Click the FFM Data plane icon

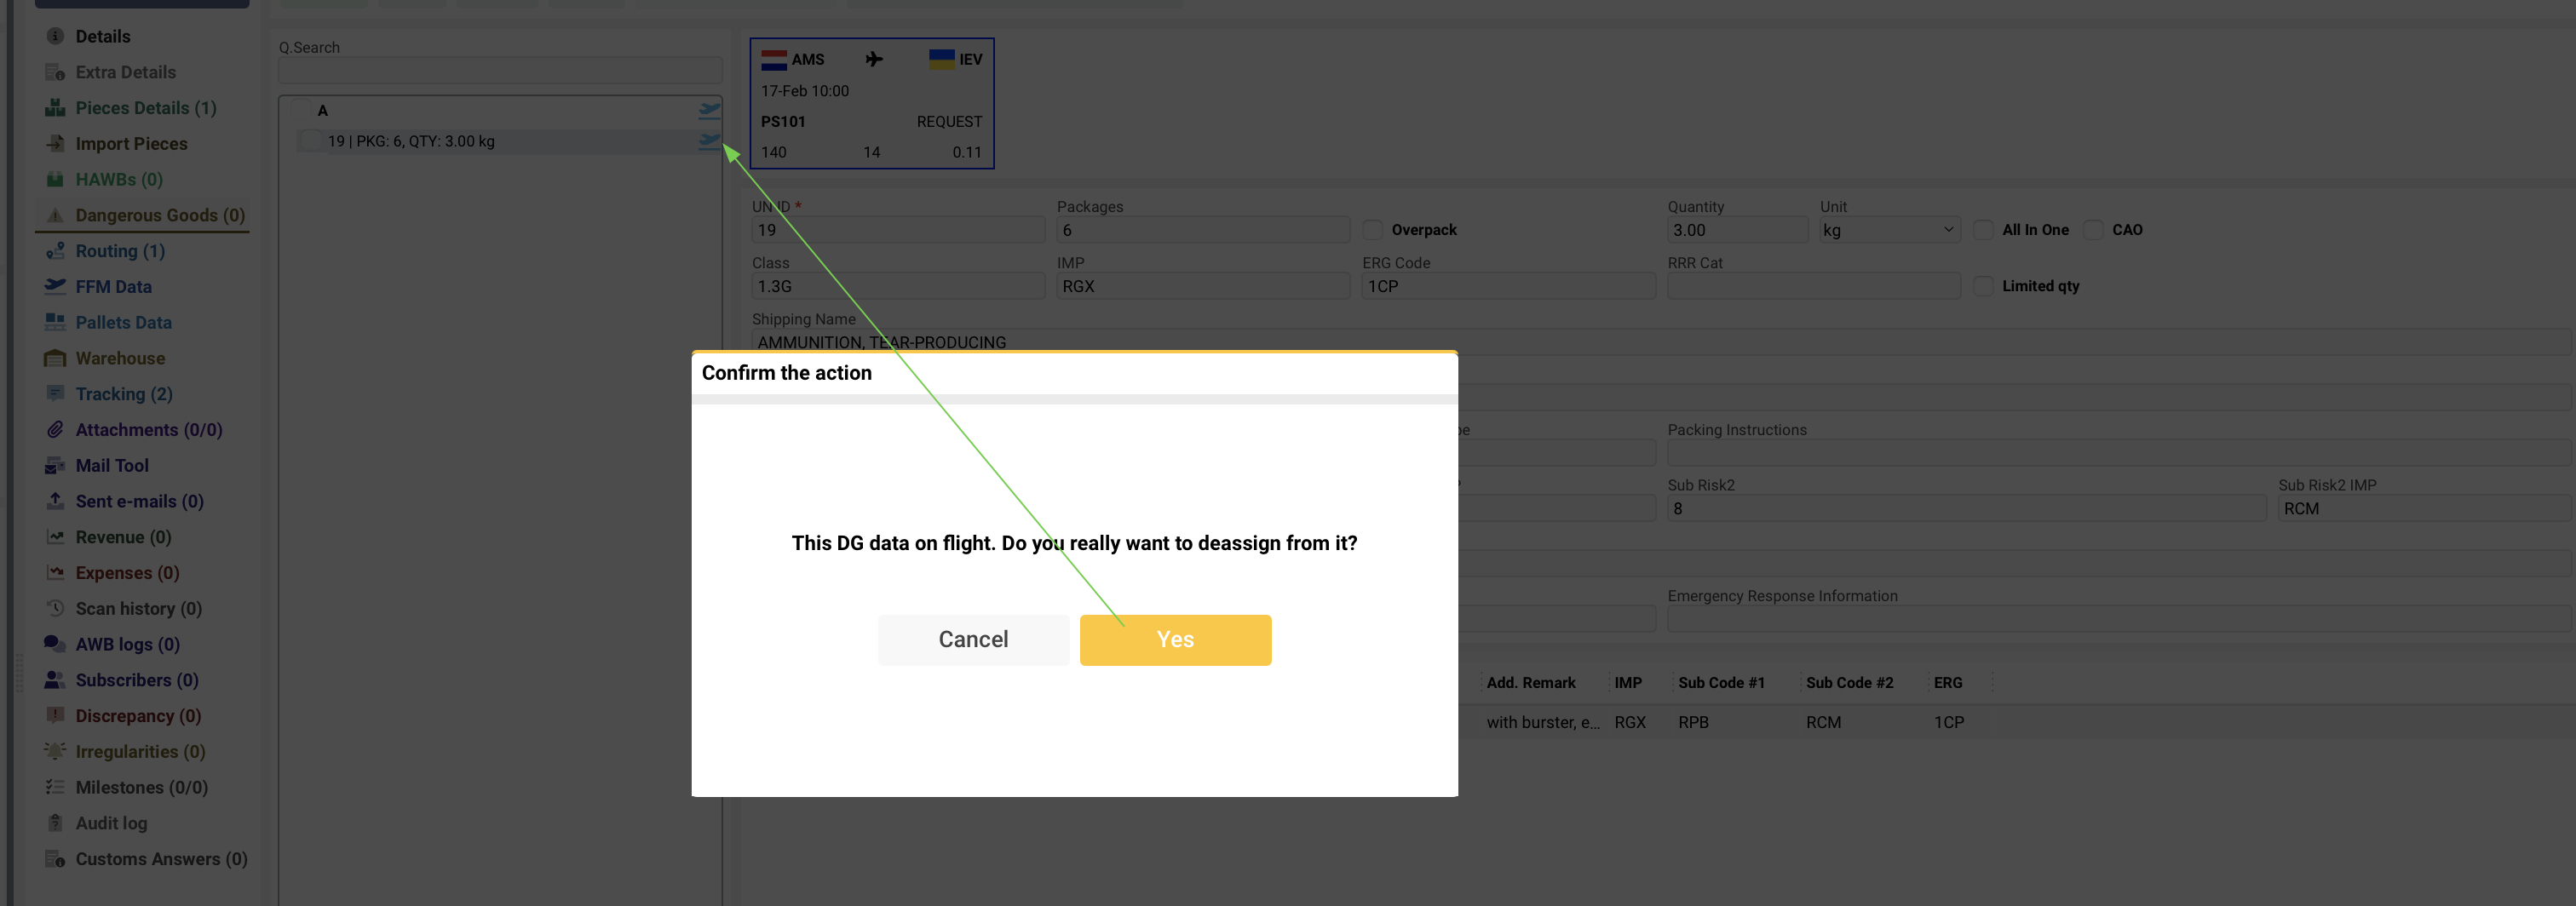point(55,287)
